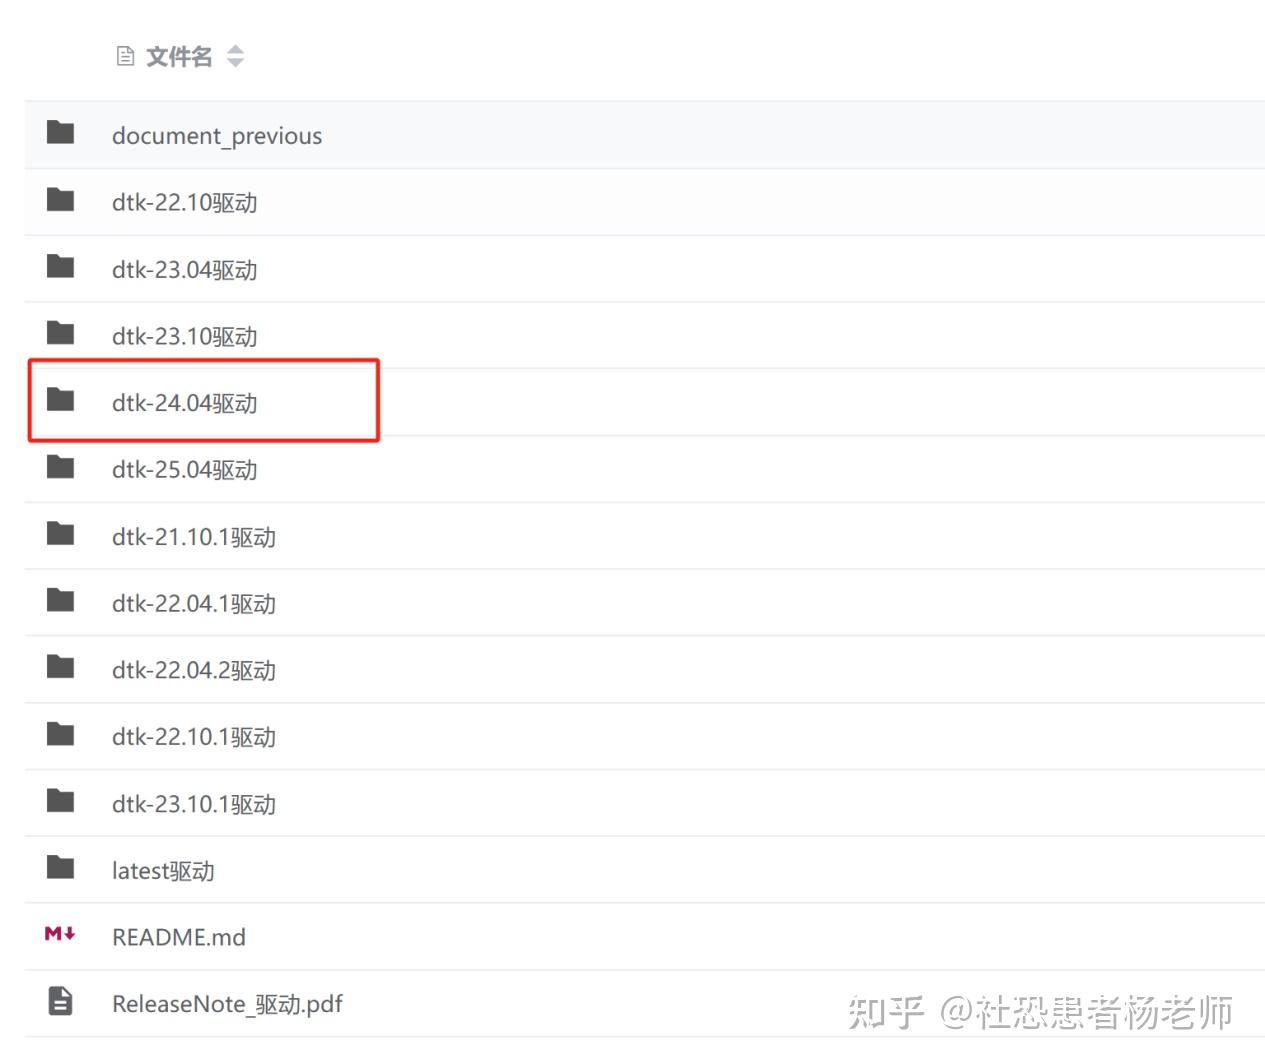Image resolution: width=1265 pixels, height=1063 pixels.
Task: Open the README.md file
Action: (179, 936)
